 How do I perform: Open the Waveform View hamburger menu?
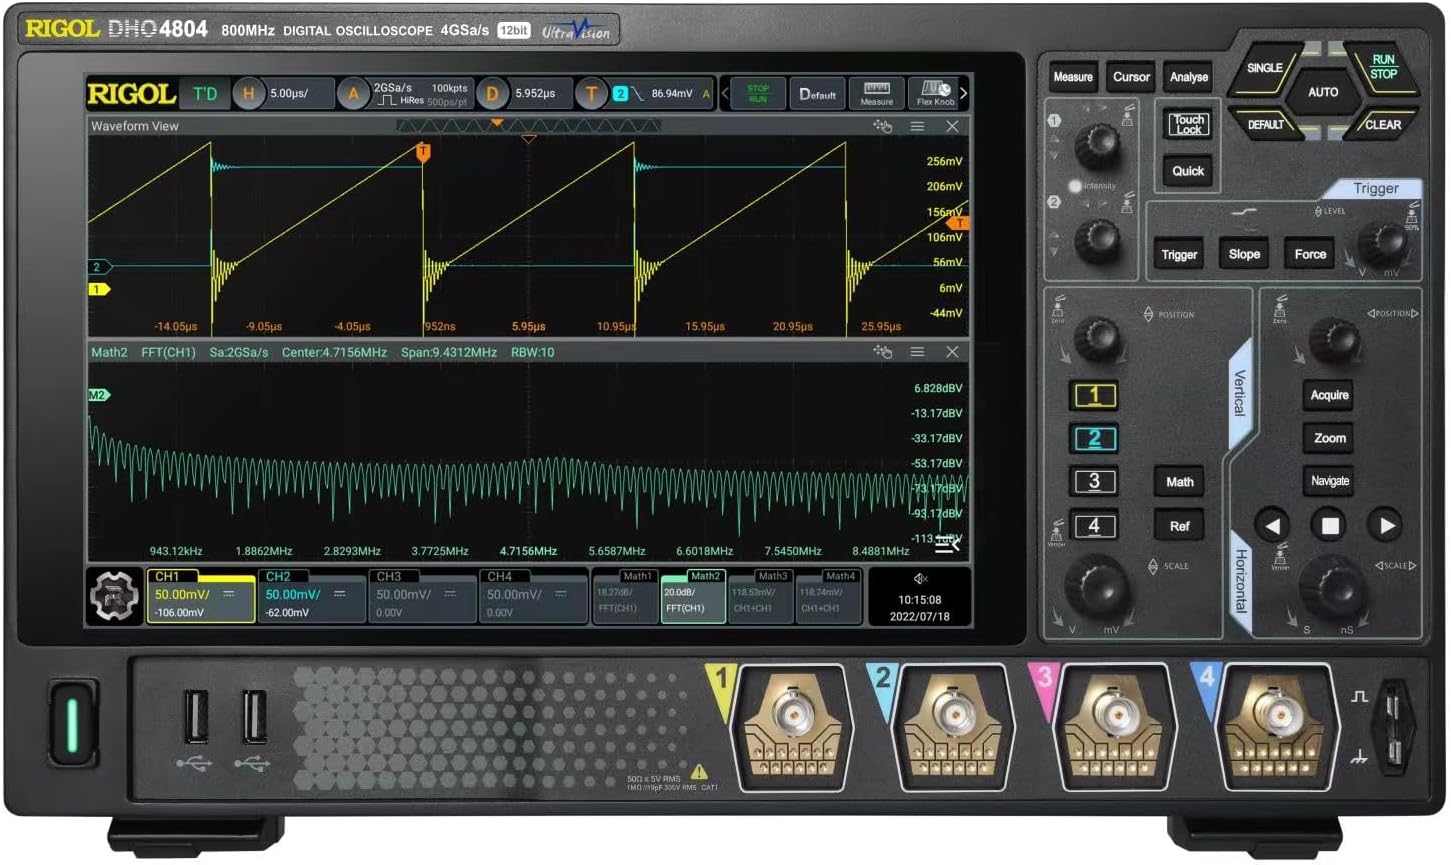click(x=916, y=126)
